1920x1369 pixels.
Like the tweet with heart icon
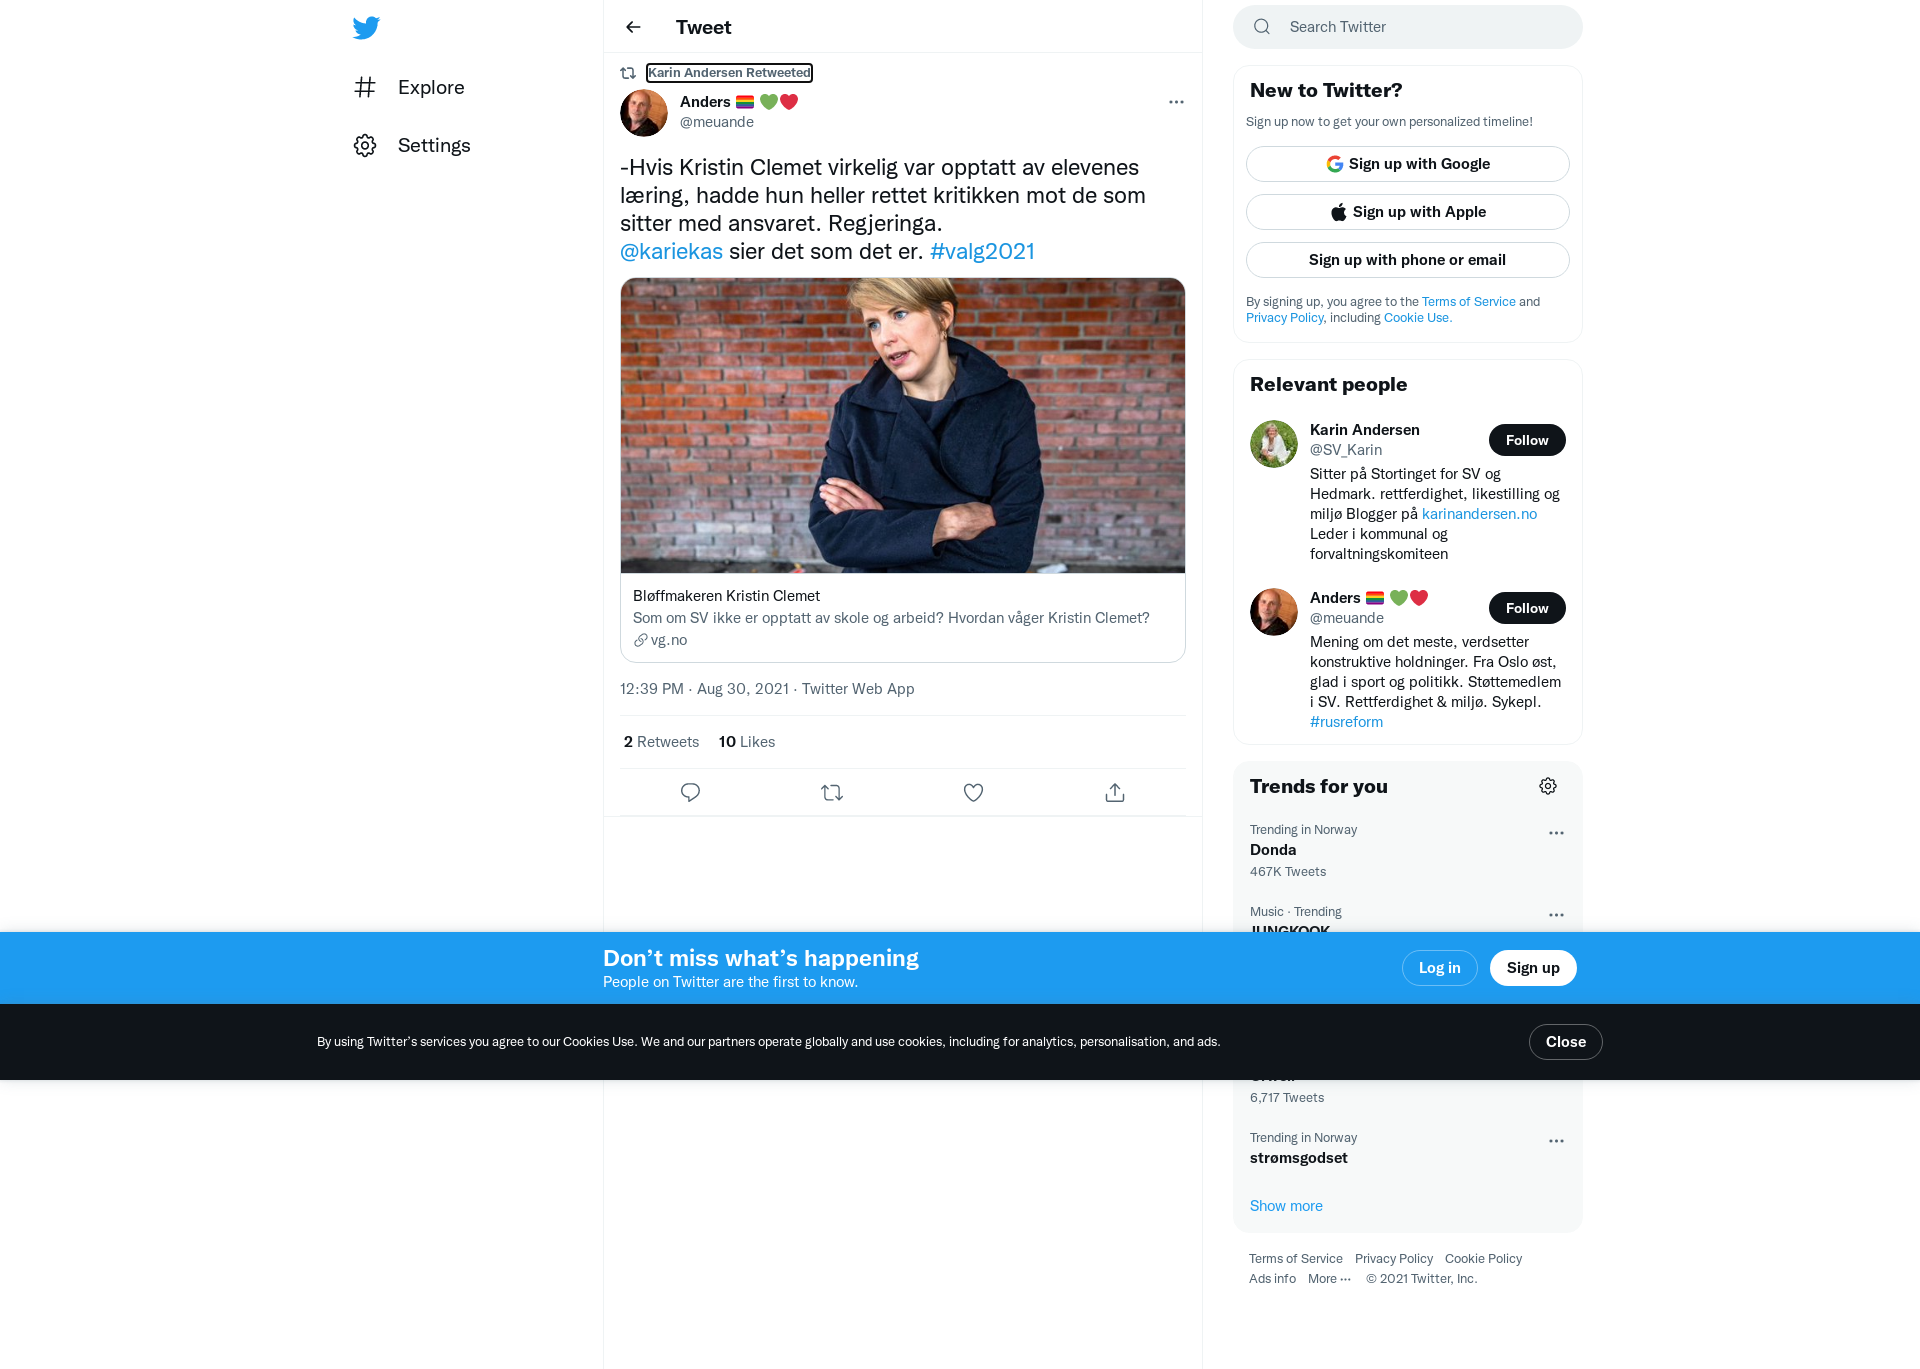point(973,792)
